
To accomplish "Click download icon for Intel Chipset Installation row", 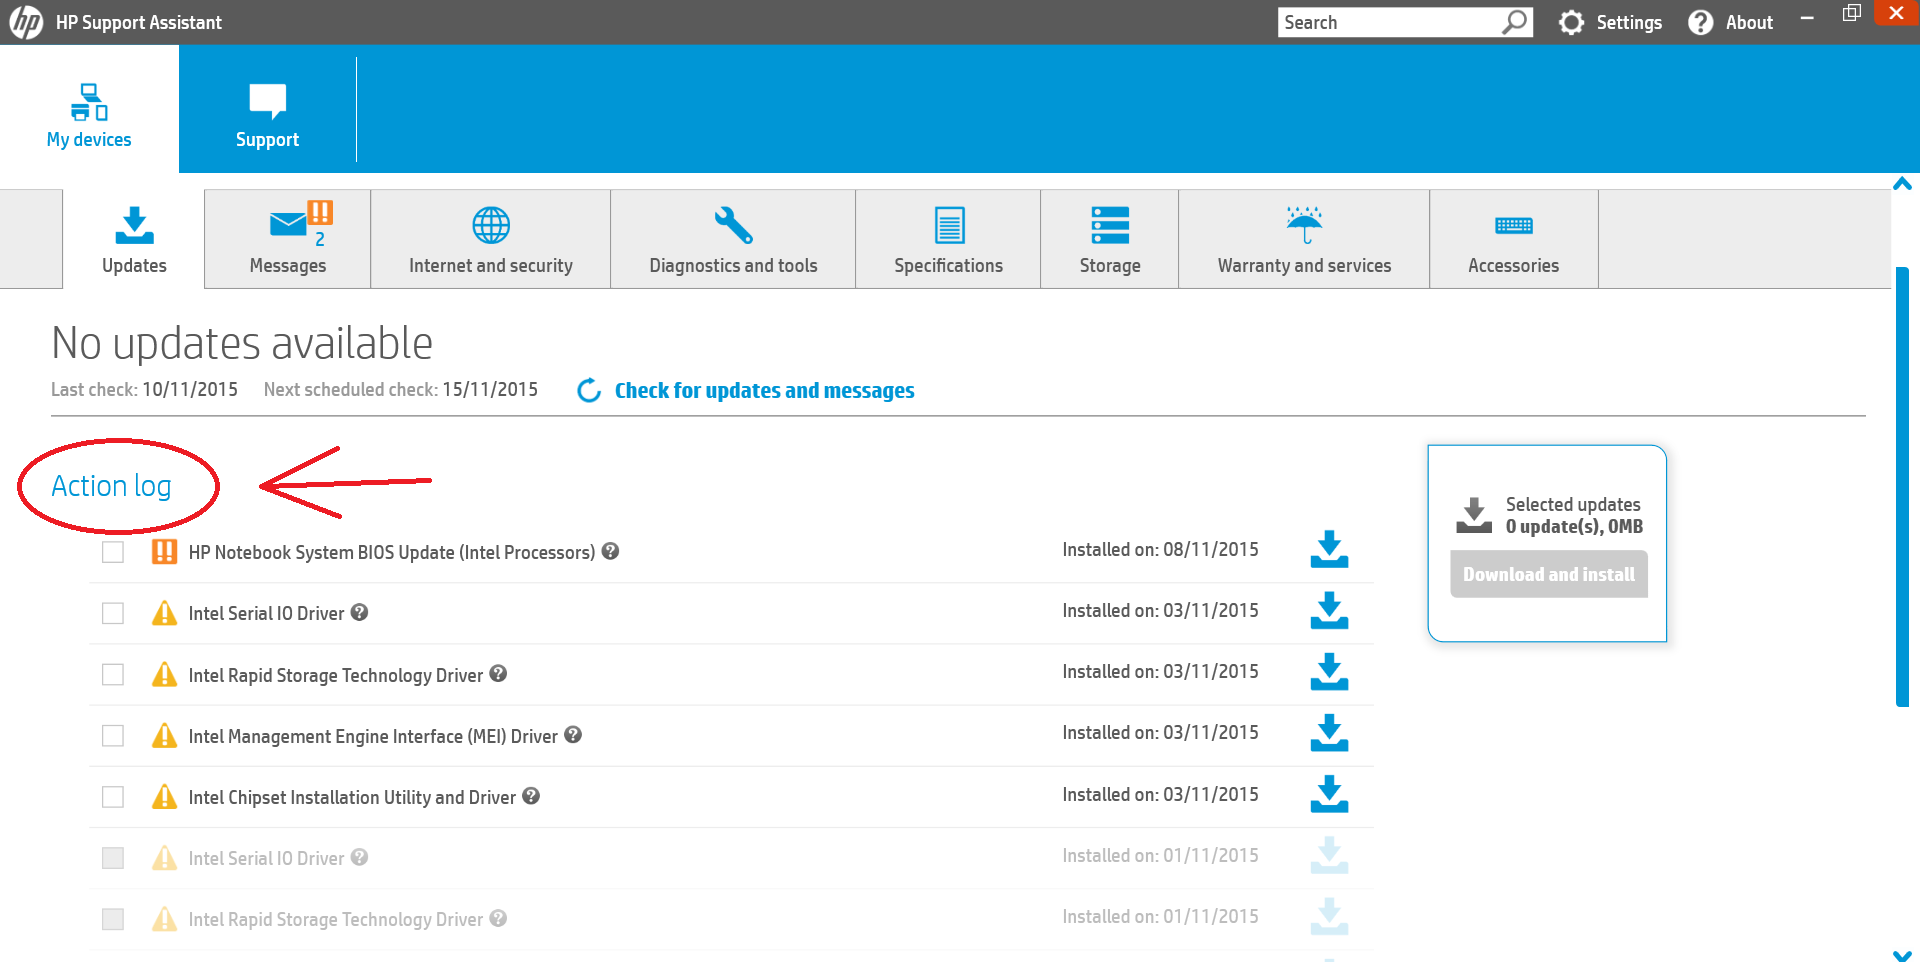I will tap(1329, 794).
